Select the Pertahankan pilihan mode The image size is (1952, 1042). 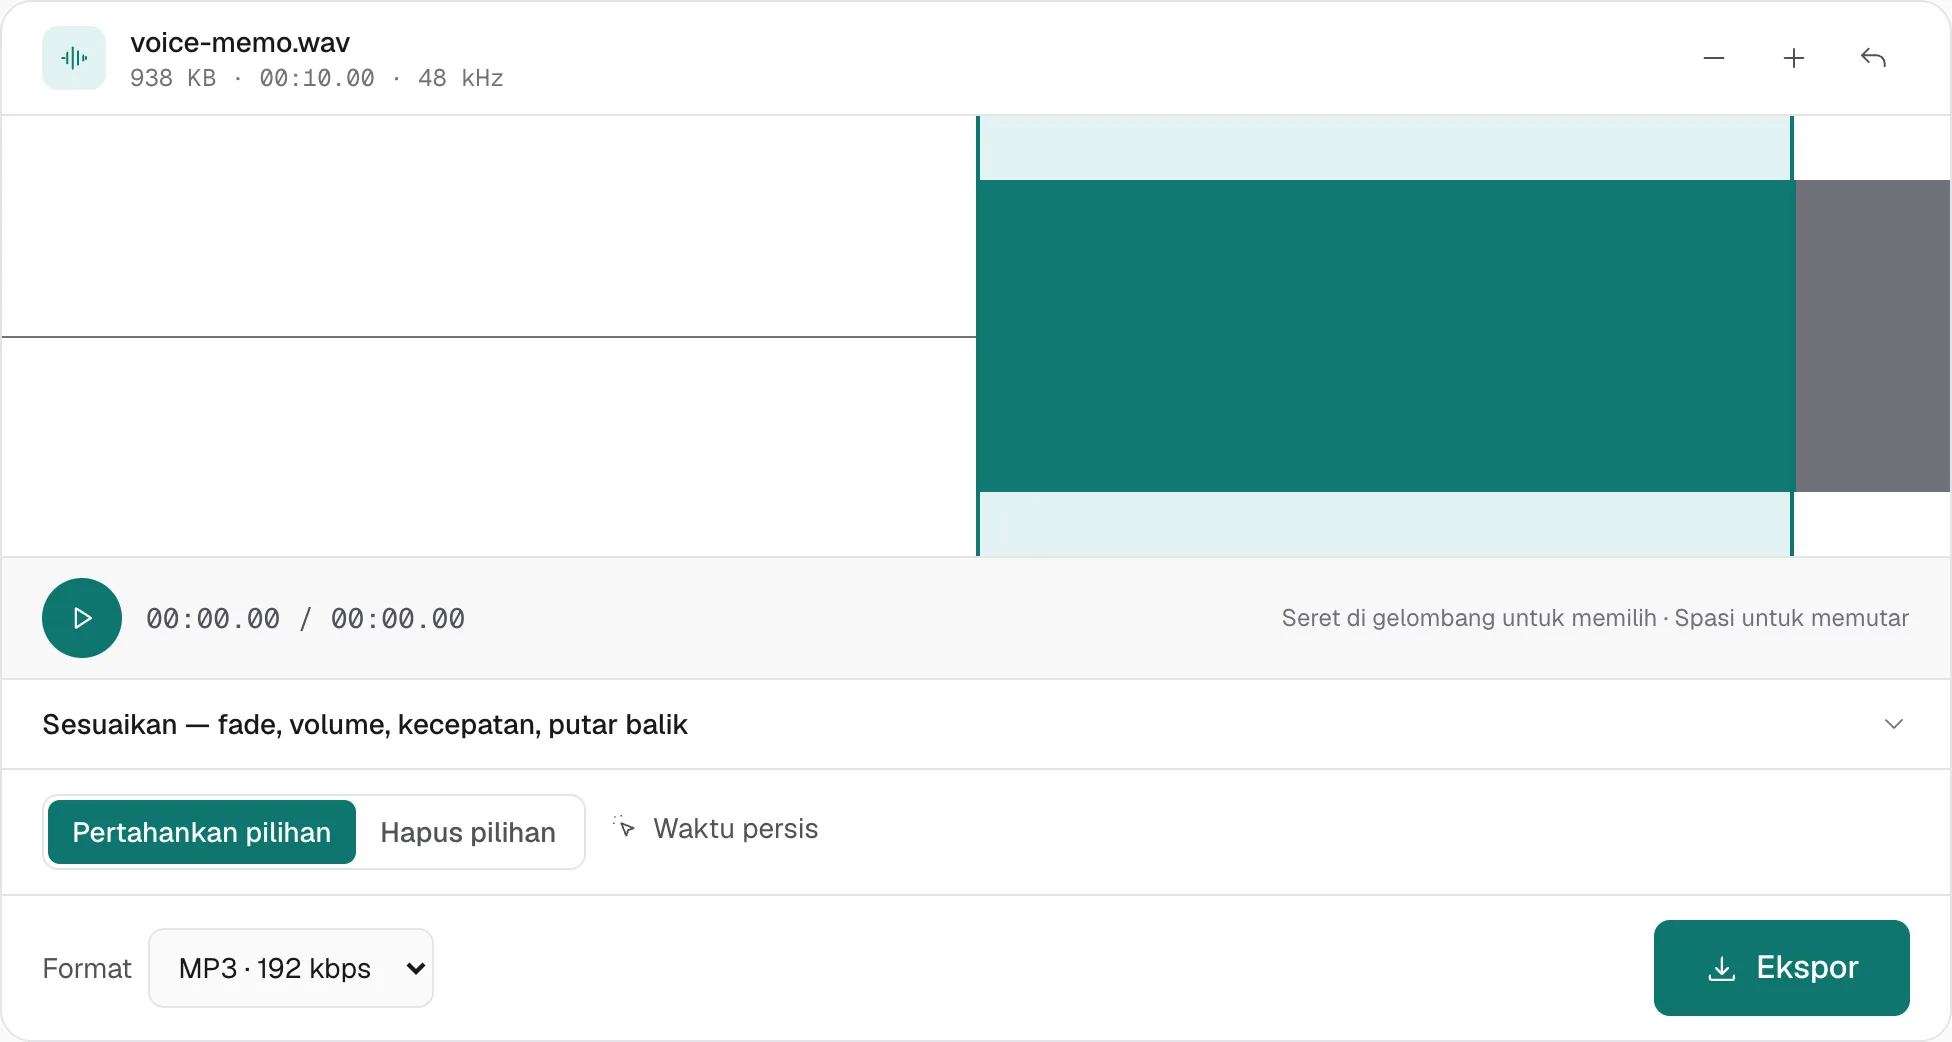(x=202, y=832)
